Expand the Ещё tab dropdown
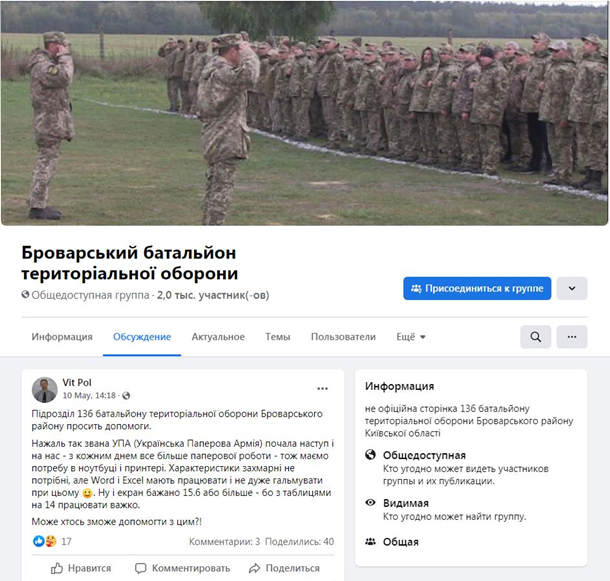 (x=410, y=337)
